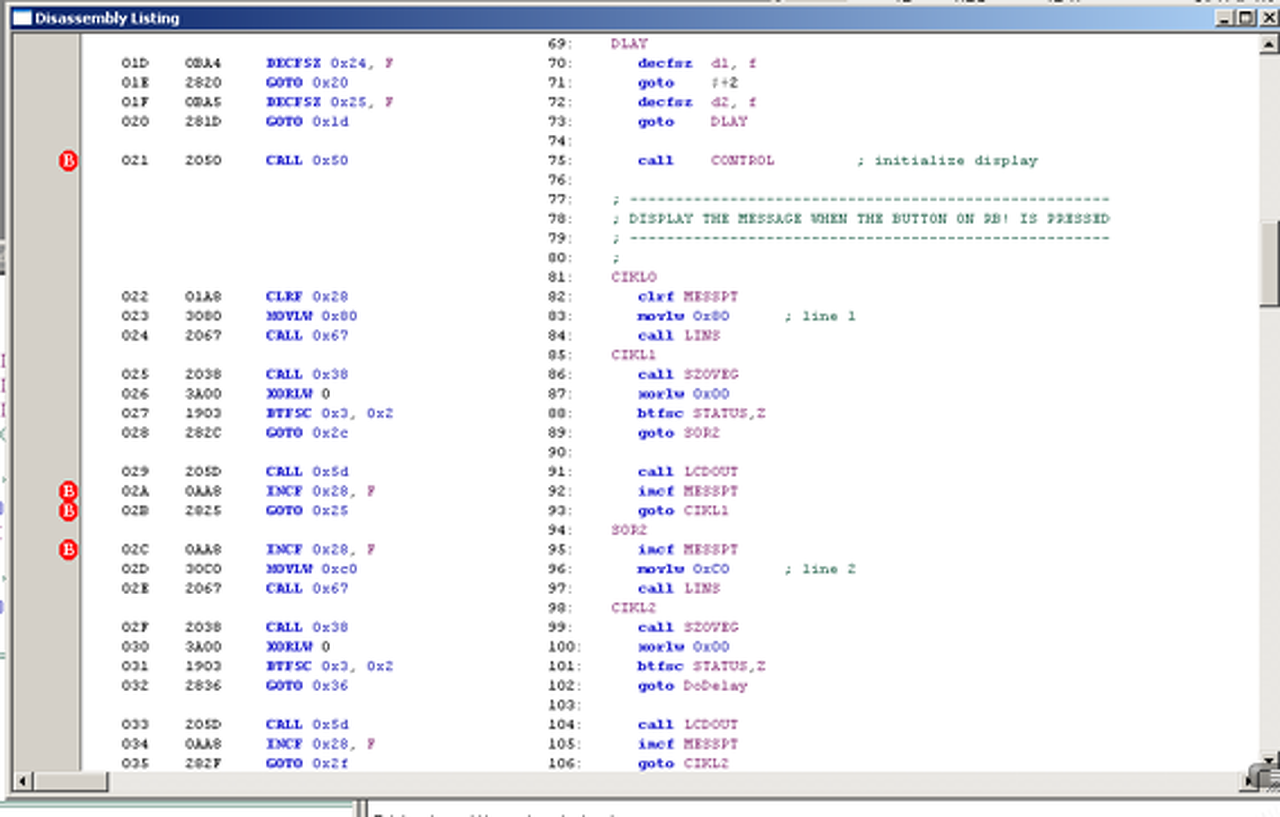Toggle the breakpoint on address 02C
The image size is (1280, 817).
click(x=68, y=550)
